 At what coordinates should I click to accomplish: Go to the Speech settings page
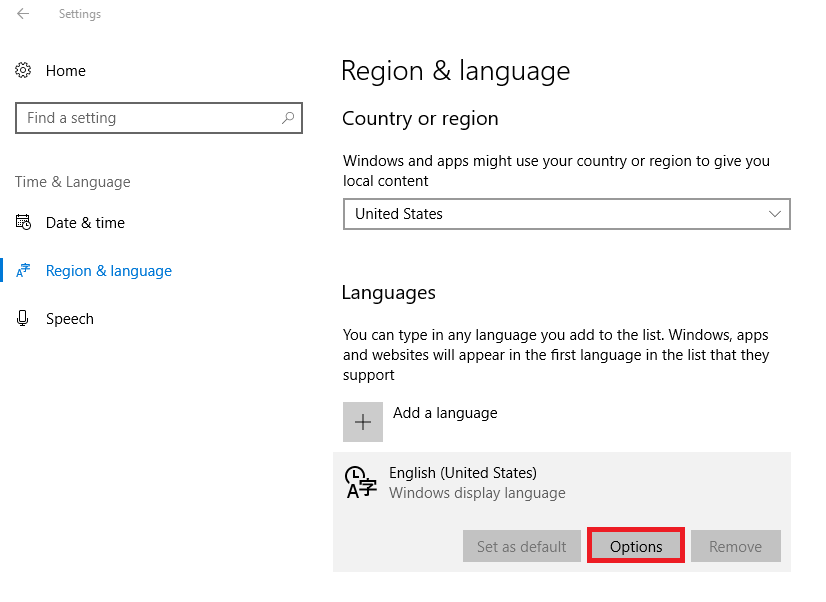(70, 319)
